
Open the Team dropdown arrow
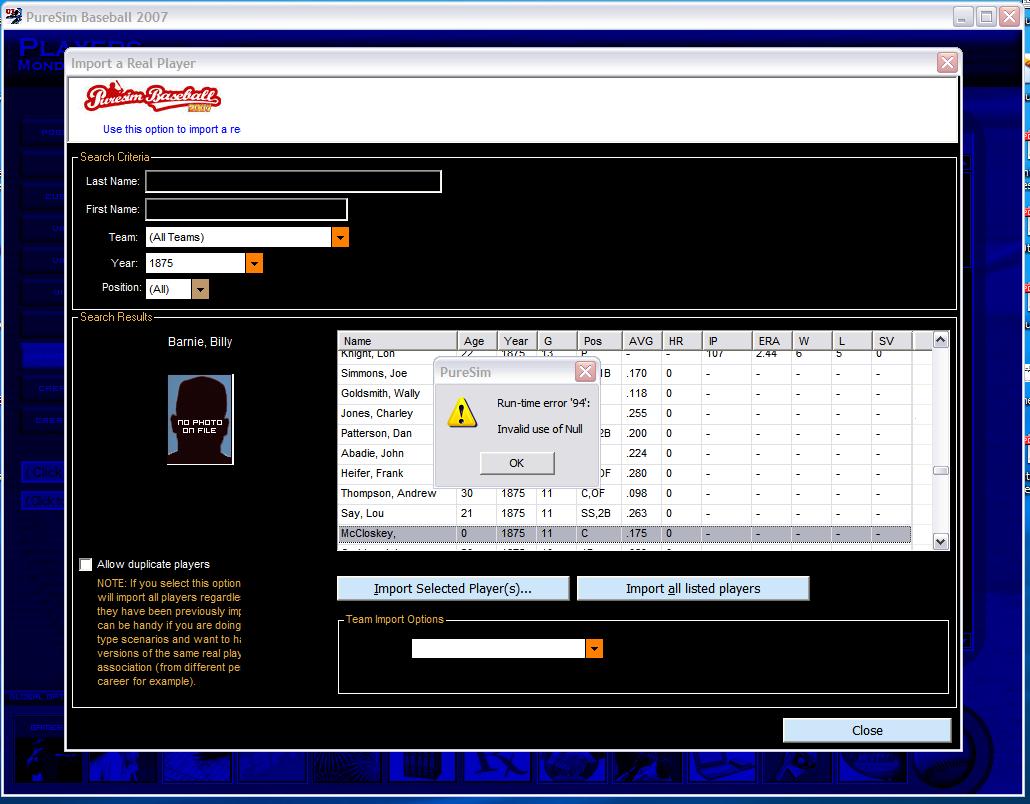point(340,237)
